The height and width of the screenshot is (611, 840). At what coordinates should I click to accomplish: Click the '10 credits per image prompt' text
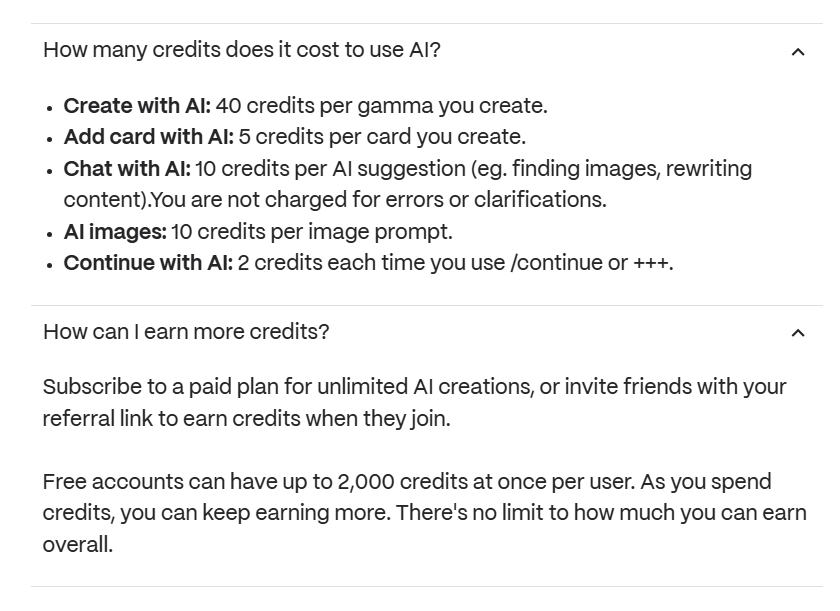pos(312,232)
